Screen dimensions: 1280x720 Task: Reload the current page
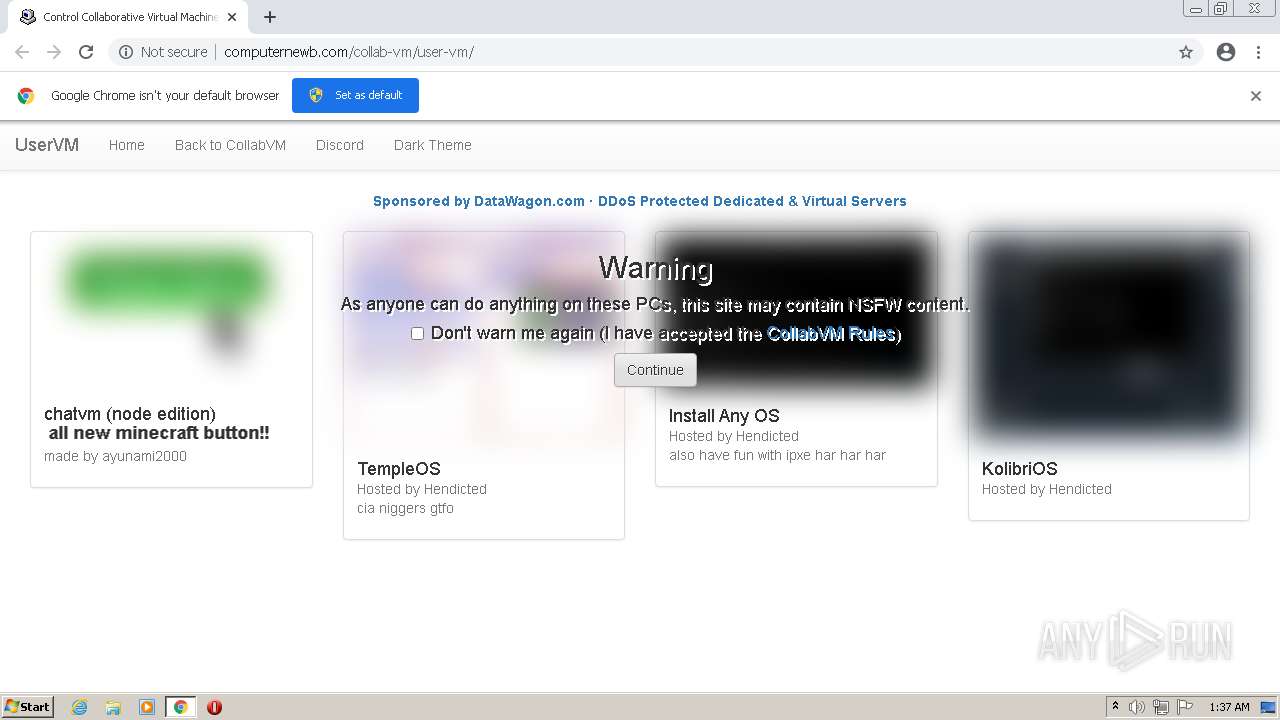pyautogui.click(x=86, y=52)
